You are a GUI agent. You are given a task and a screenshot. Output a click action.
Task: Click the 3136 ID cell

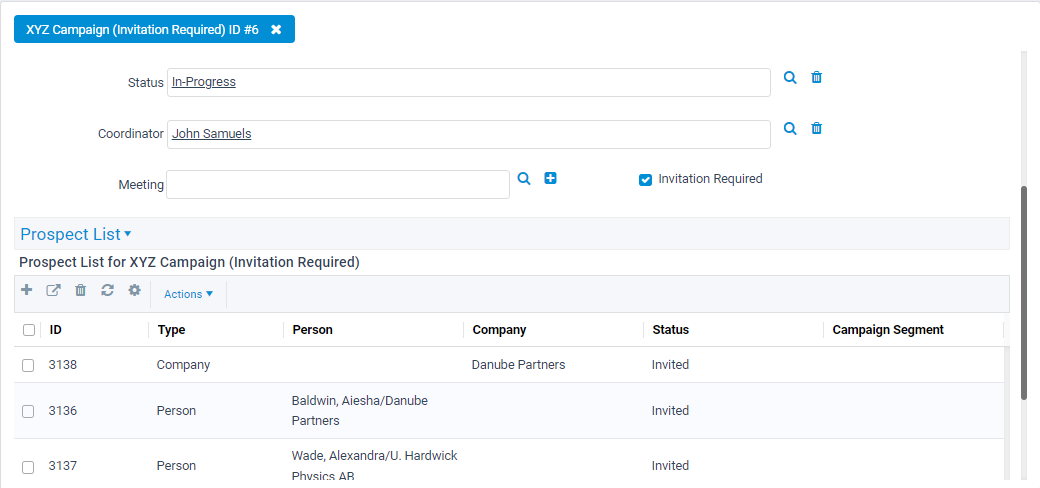click(x=63, y=410)
